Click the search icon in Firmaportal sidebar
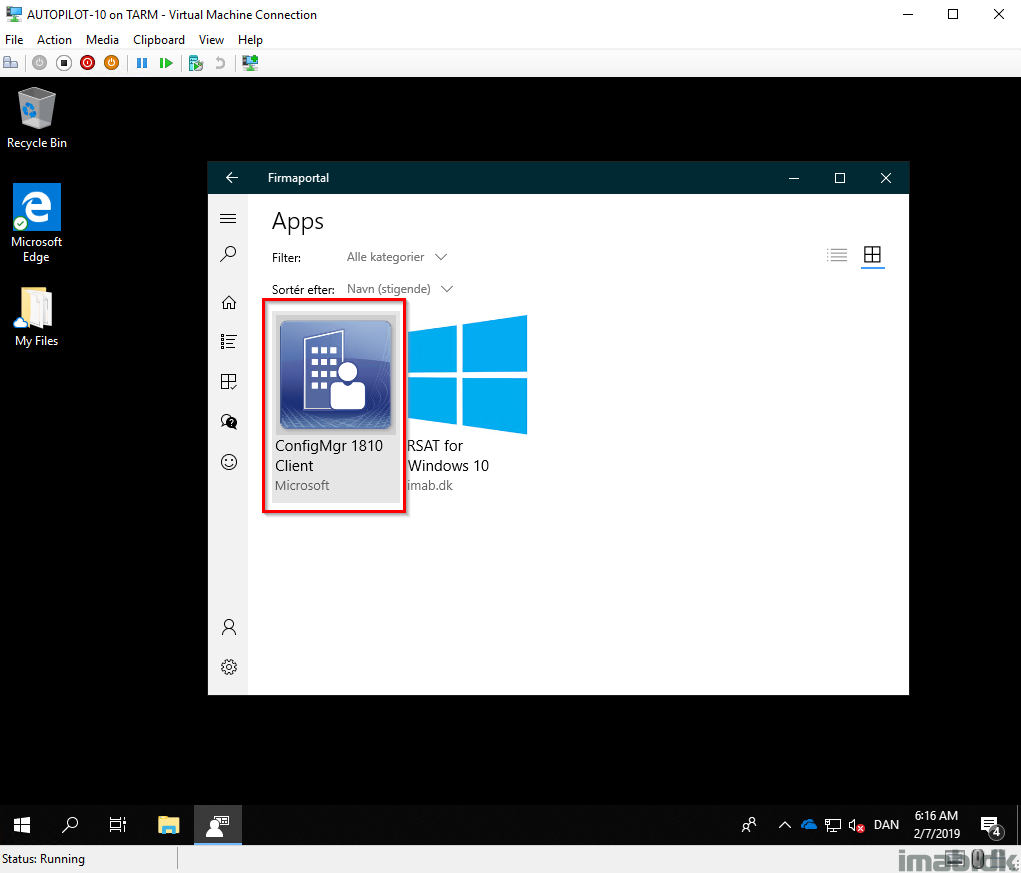This screenshot has width=1021, height=873. [x=228, y=253]
